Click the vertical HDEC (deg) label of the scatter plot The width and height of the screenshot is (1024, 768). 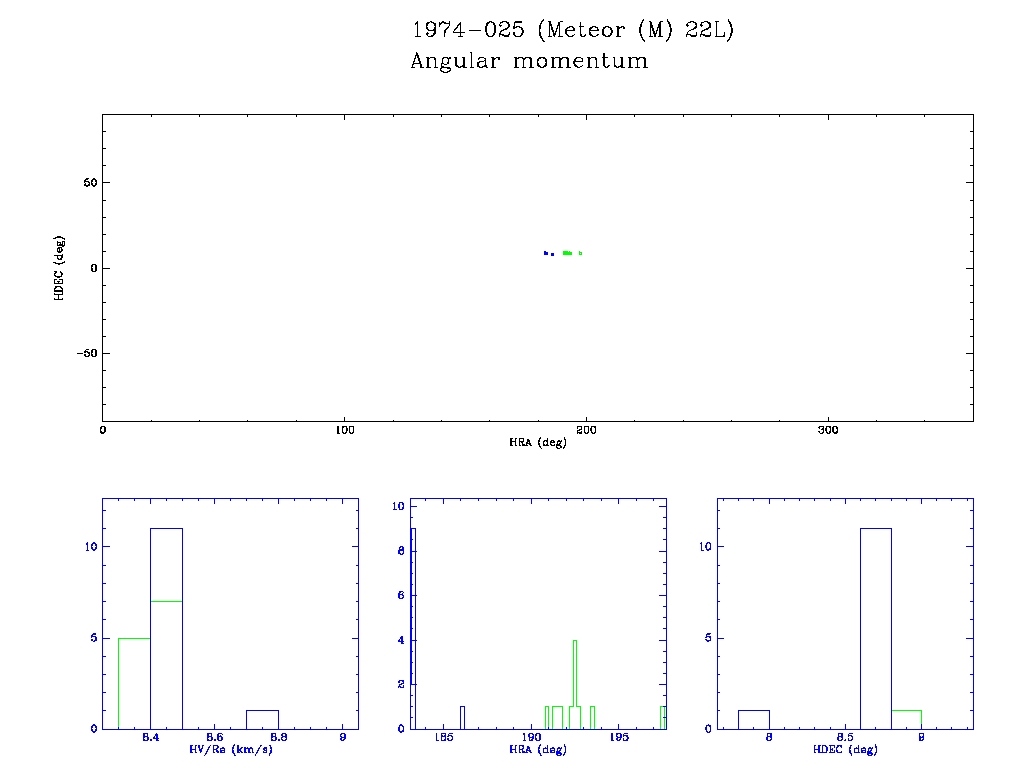[60, 268]
